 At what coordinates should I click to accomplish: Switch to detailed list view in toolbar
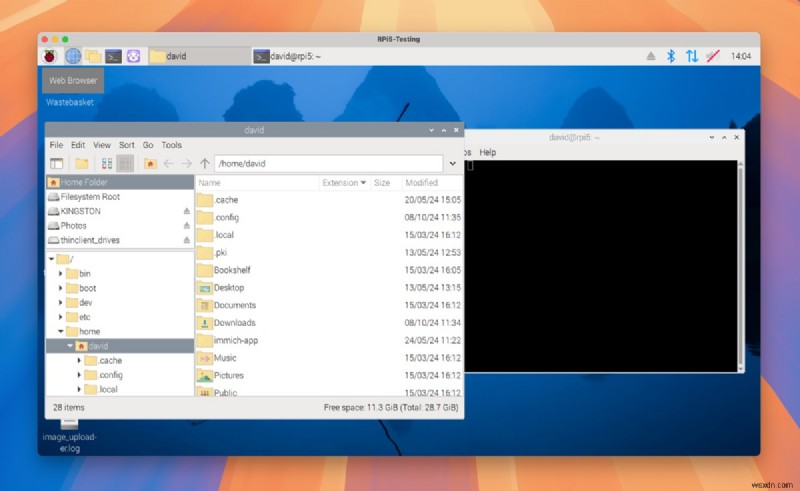coord(125,163)
